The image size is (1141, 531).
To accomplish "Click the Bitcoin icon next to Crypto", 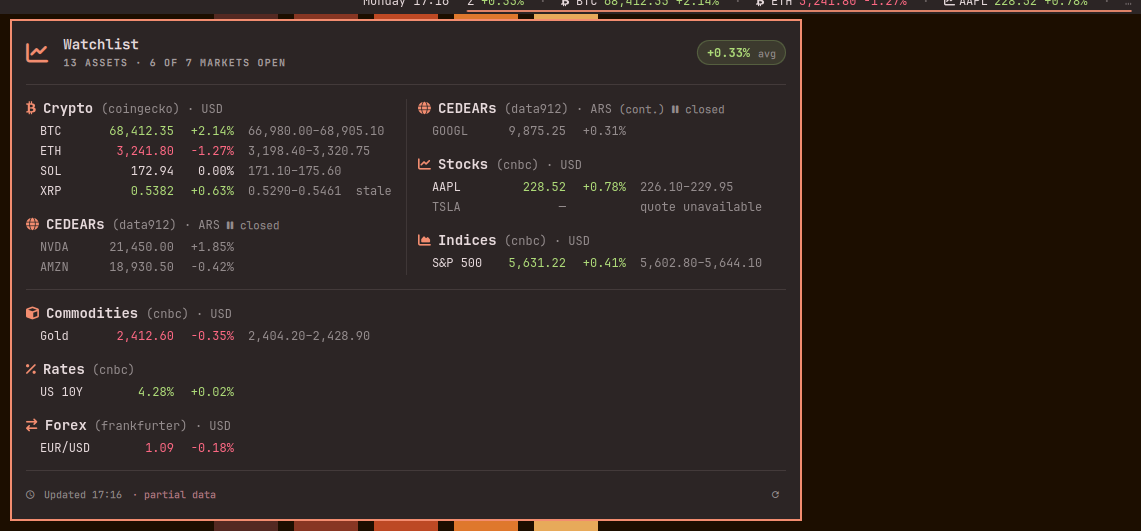I will [31, 108].
